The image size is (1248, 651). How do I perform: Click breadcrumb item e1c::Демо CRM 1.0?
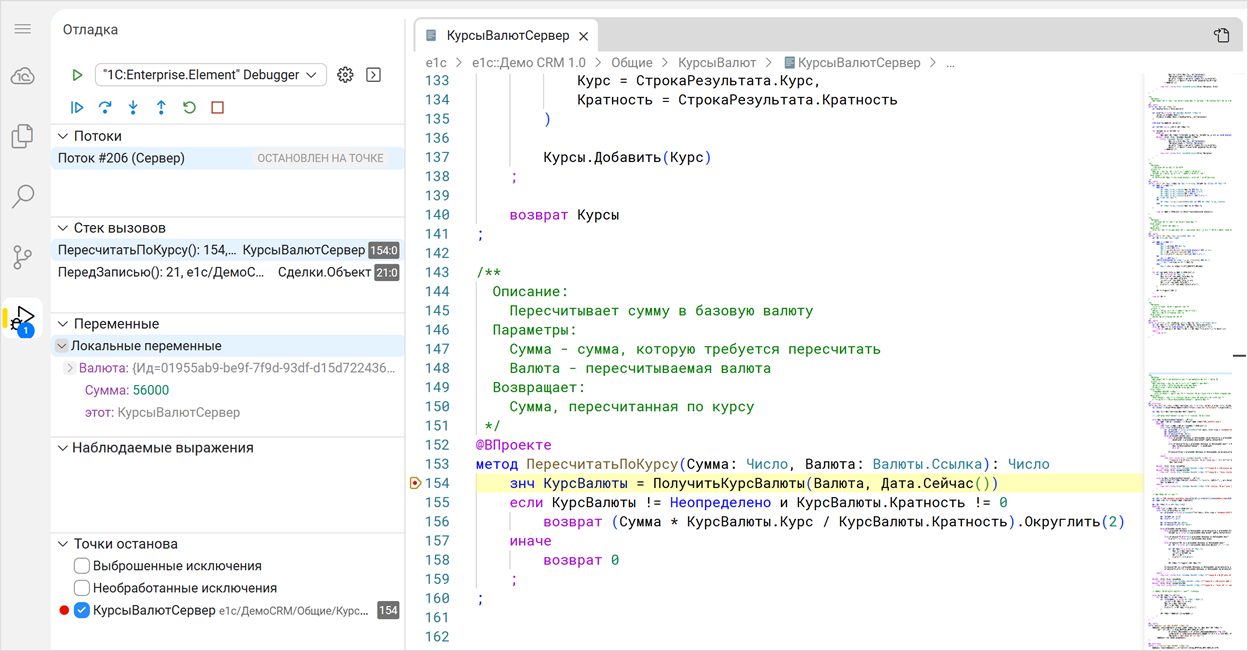(x=529, y=62)
